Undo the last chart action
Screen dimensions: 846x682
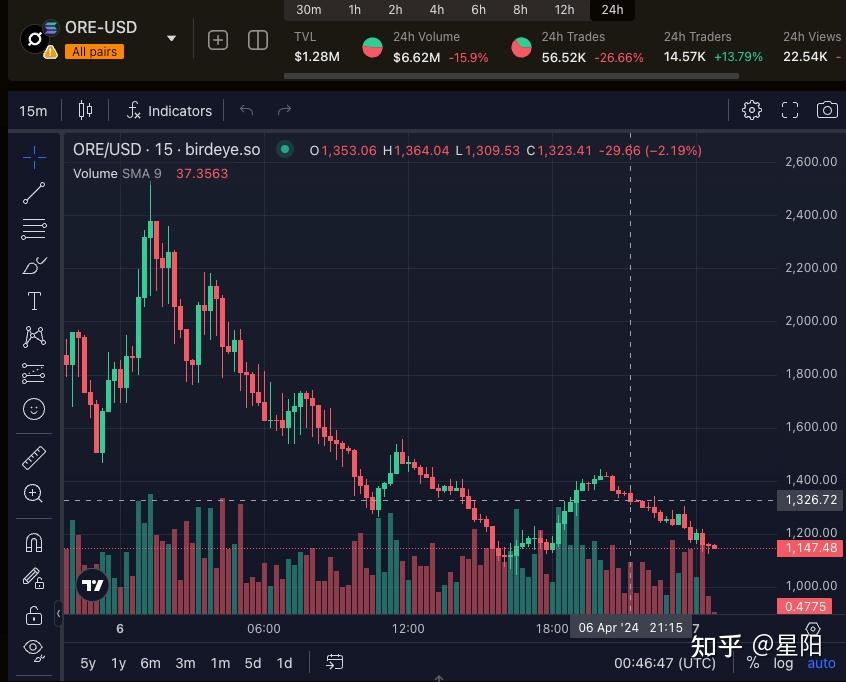tap(247, 111)
